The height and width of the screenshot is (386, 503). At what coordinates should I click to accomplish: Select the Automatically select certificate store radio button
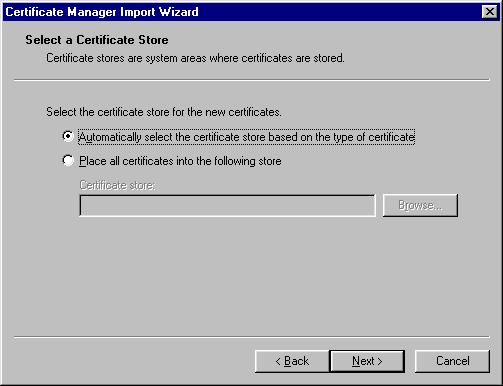(68, 136)
